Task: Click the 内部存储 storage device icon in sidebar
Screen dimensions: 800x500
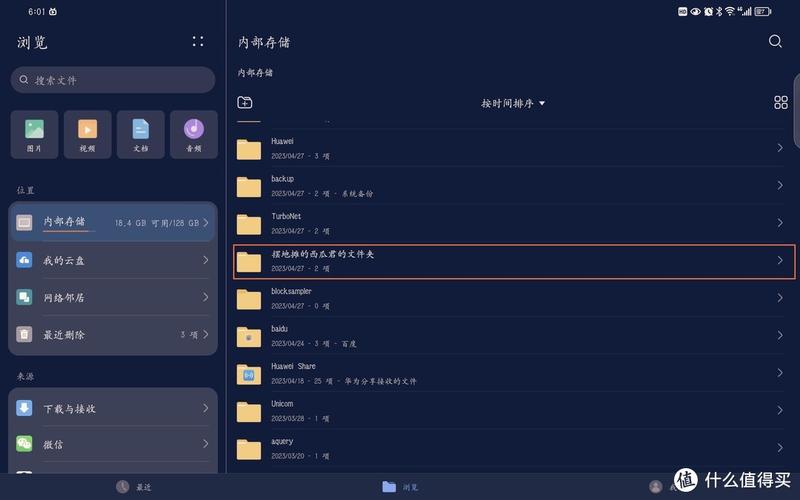Action: [24, 222]
